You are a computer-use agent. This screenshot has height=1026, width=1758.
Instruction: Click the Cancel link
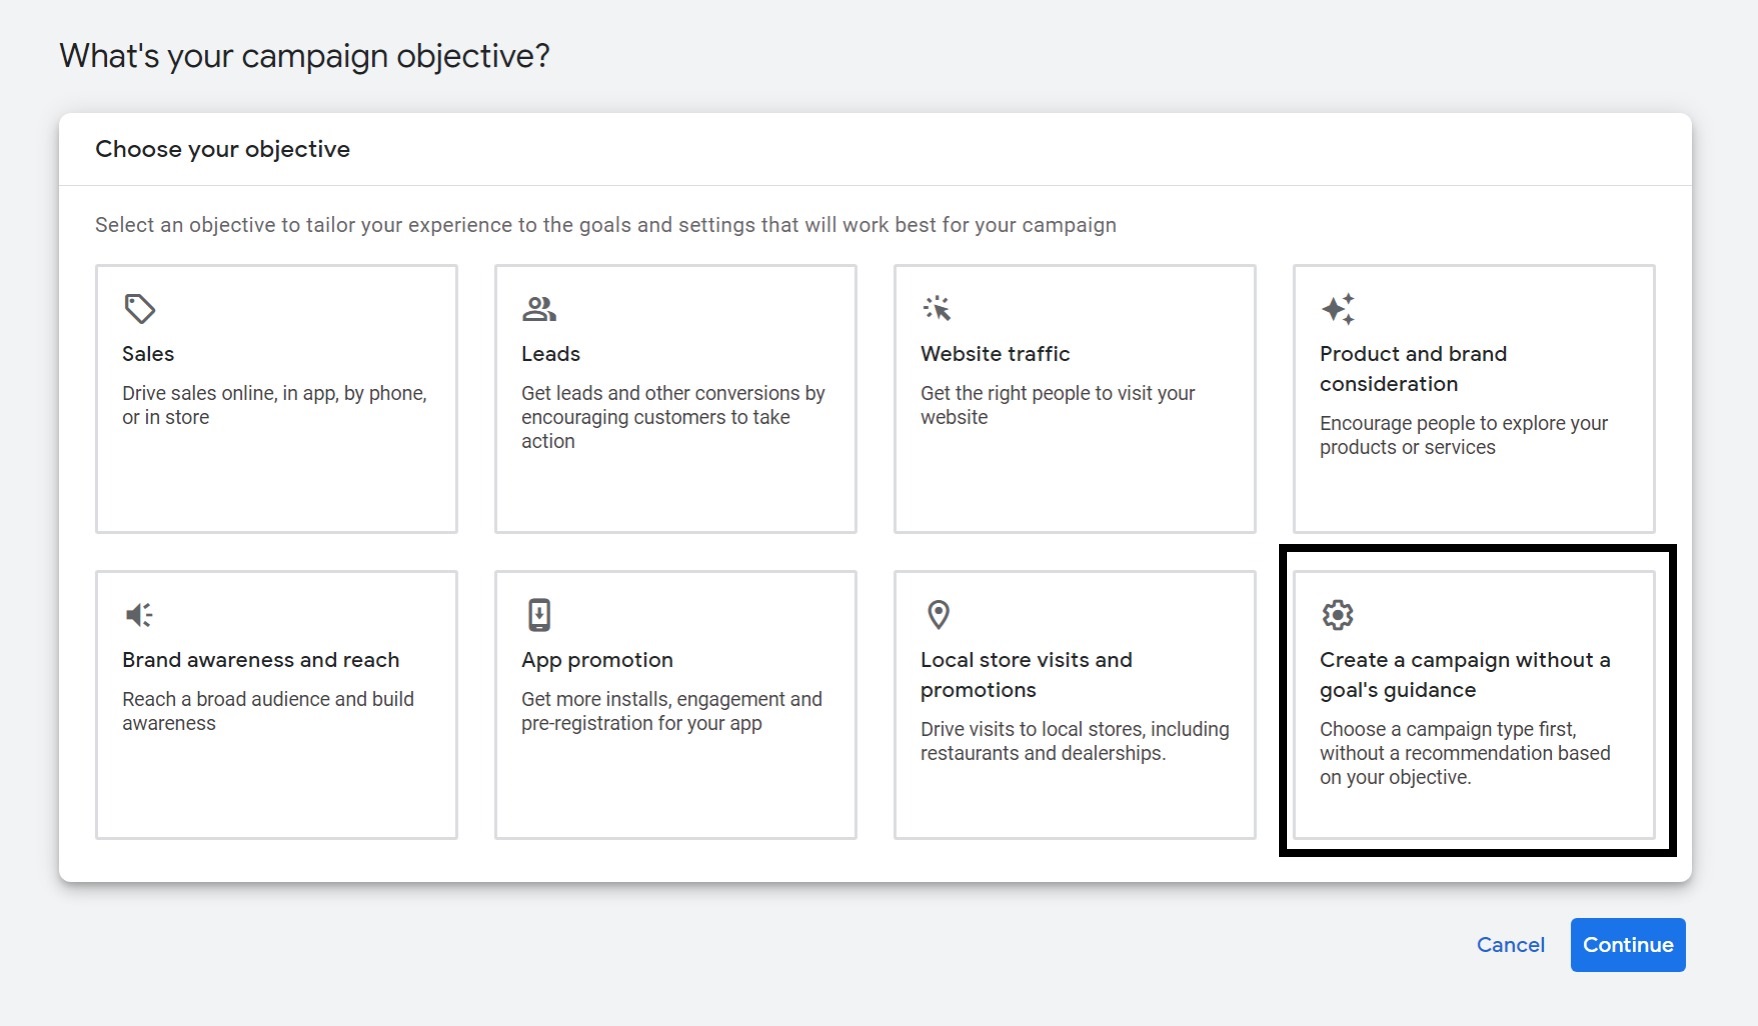[x=1510, y=945]
